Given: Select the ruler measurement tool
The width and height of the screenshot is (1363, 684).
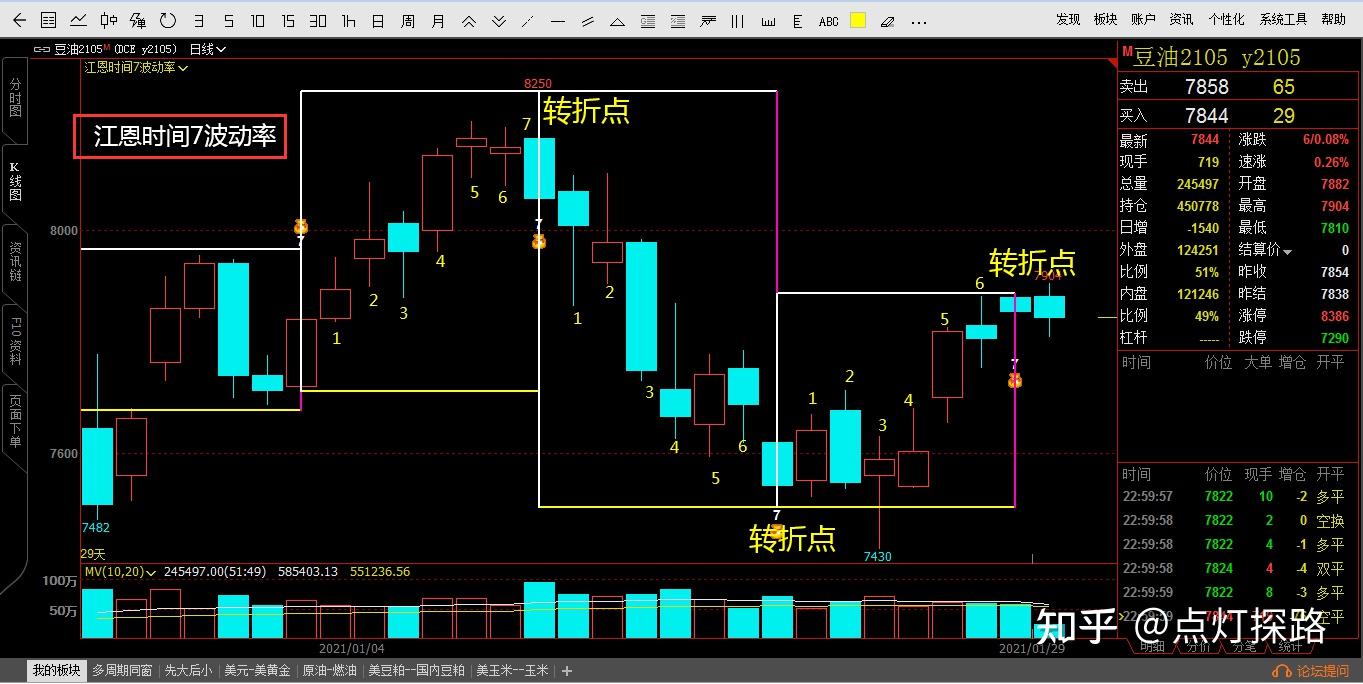Looking at the screenshot, I should coord(768,20).
